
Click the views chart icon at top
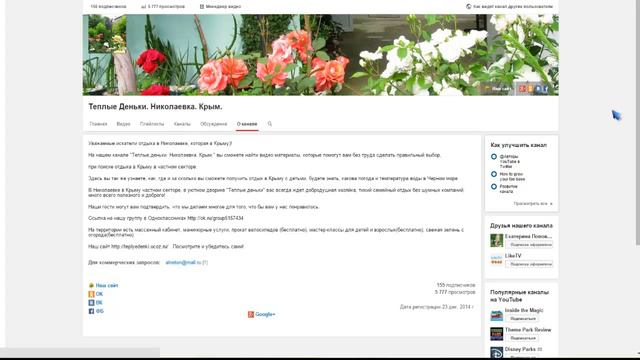click(143, 7)
